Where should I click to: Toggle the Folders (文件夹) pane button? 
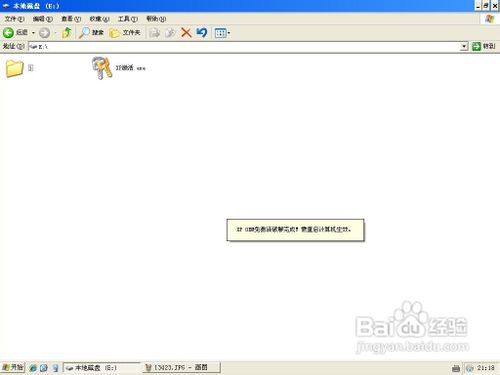pos(125,33)
